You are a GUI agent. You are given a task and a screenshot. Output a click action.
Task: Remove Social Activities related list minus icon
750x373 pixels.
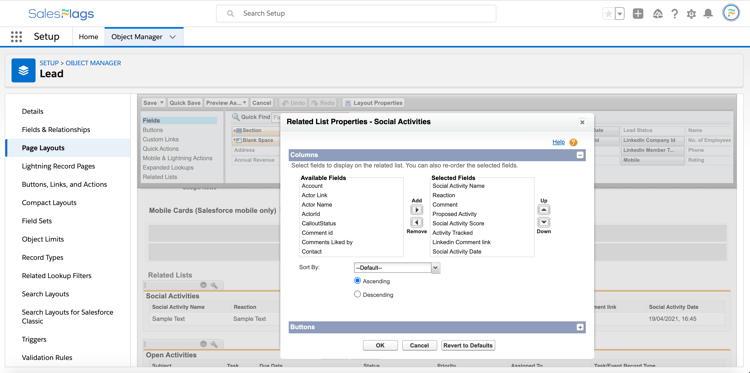point(203,285)
